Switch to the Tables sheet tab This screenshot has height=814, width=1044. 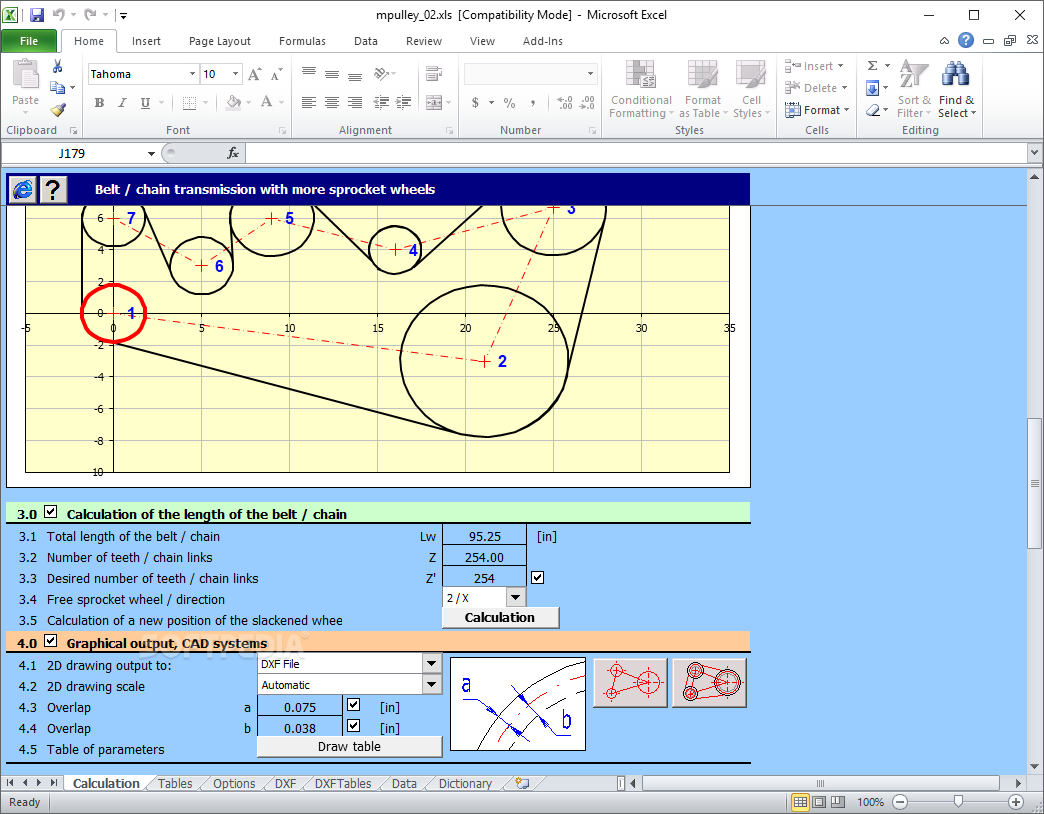click(175, 783)
